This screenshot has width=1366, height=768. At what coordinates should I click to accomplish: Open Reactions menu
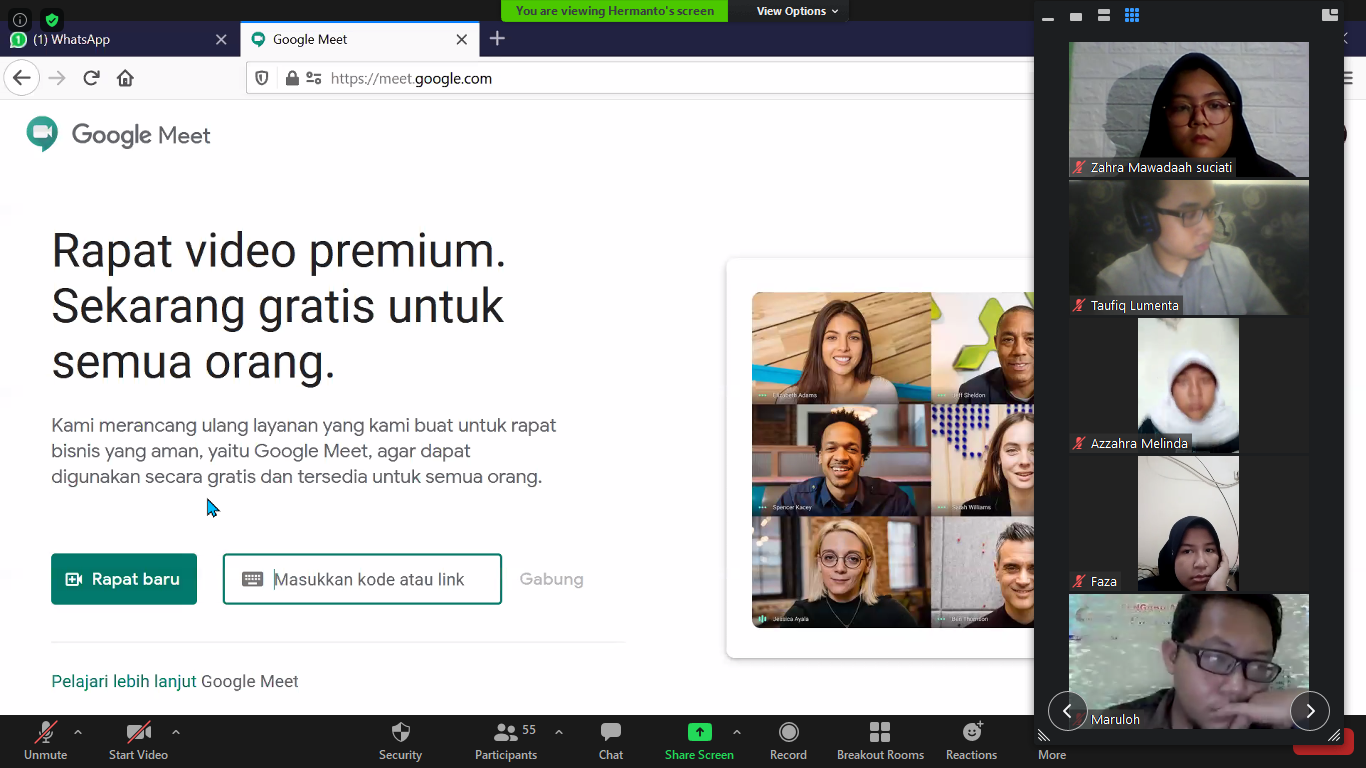click(x=971, y=741)
